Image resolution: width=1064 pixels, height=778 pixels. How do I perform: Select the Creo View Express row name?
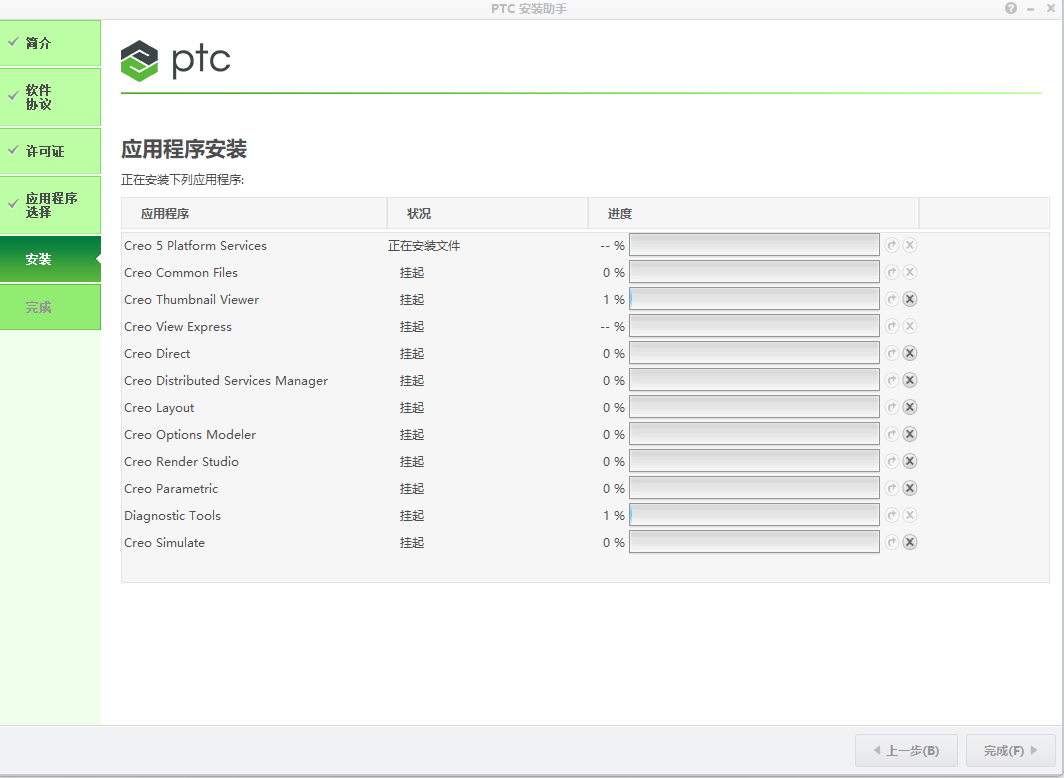click(178, 327)
